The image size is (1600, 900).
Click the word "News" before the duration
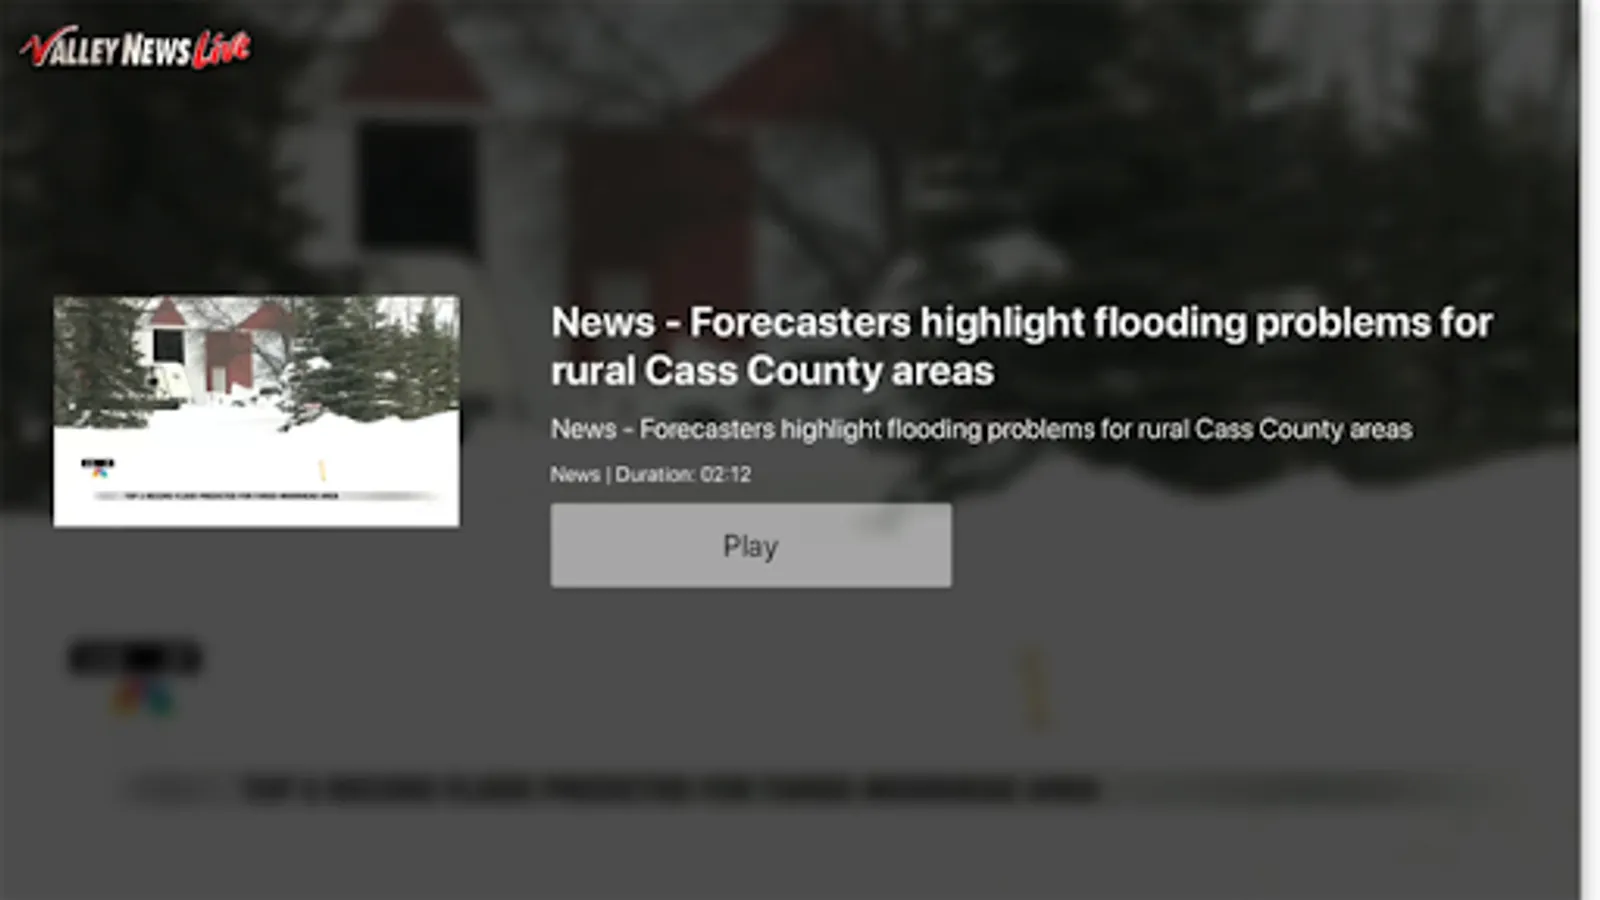click(x=575, y=474)
